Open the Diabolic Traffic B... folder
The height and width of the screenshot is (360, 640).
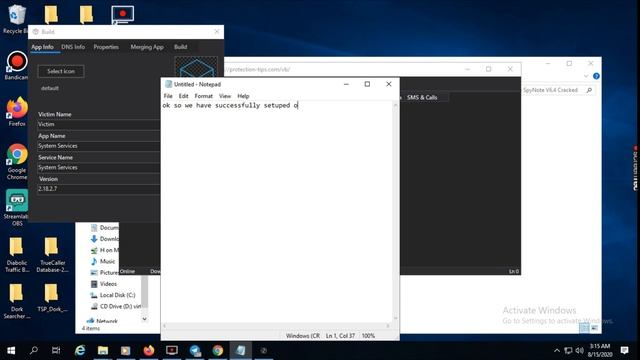pyautogui.click(x=17, y=255)
